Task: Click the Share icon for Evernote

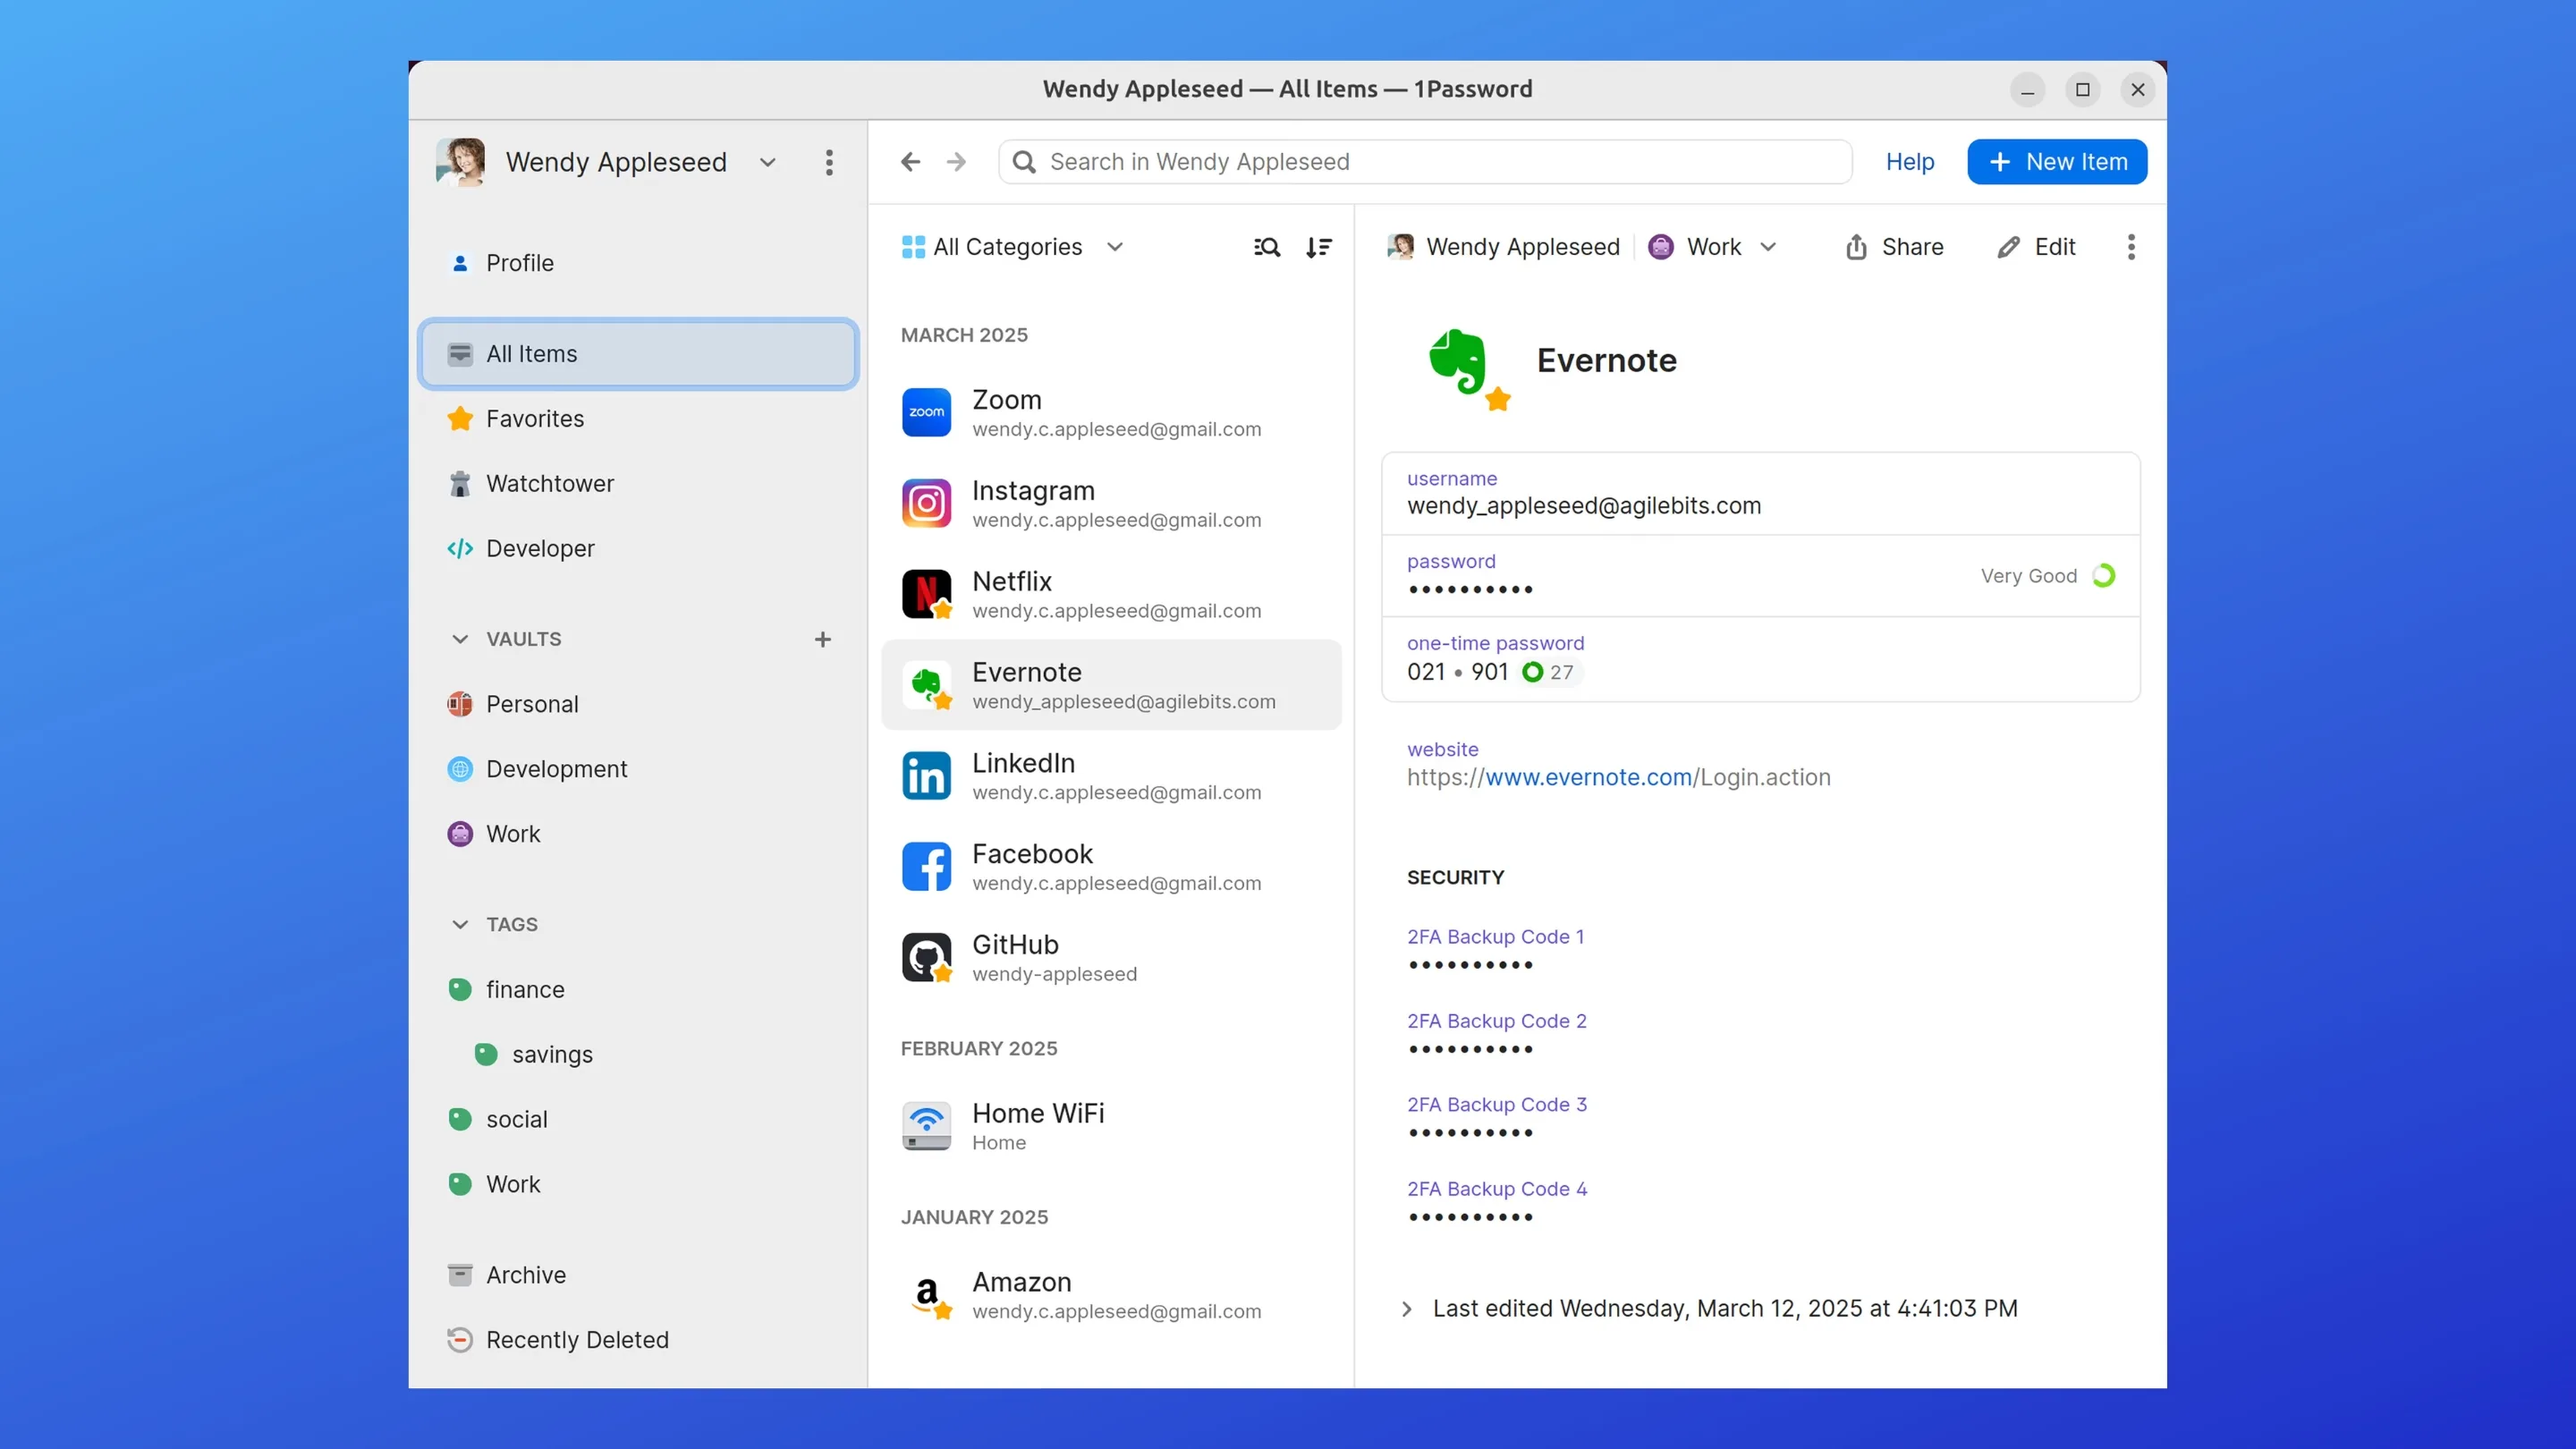Action: pos(1857,247)
